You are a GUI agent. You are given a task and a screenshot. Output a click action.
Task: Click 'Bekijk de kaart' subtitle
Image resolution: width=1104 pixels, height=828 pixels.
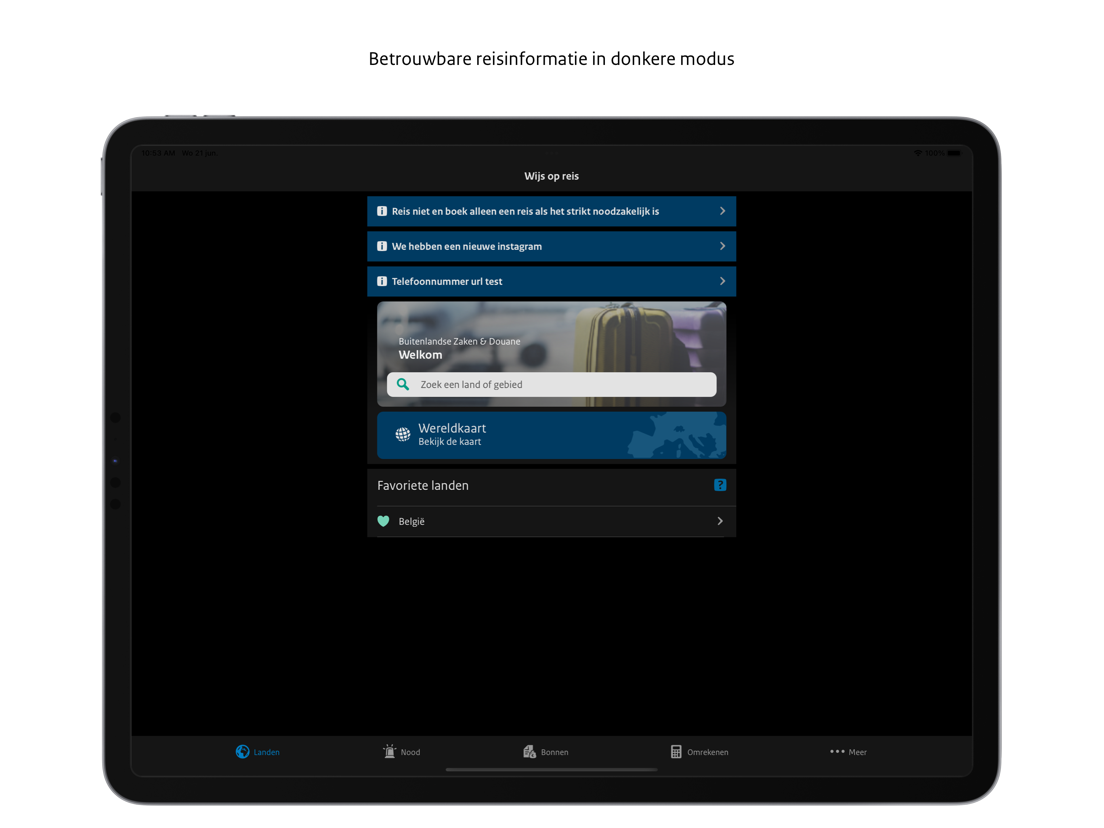coord(449,441)
